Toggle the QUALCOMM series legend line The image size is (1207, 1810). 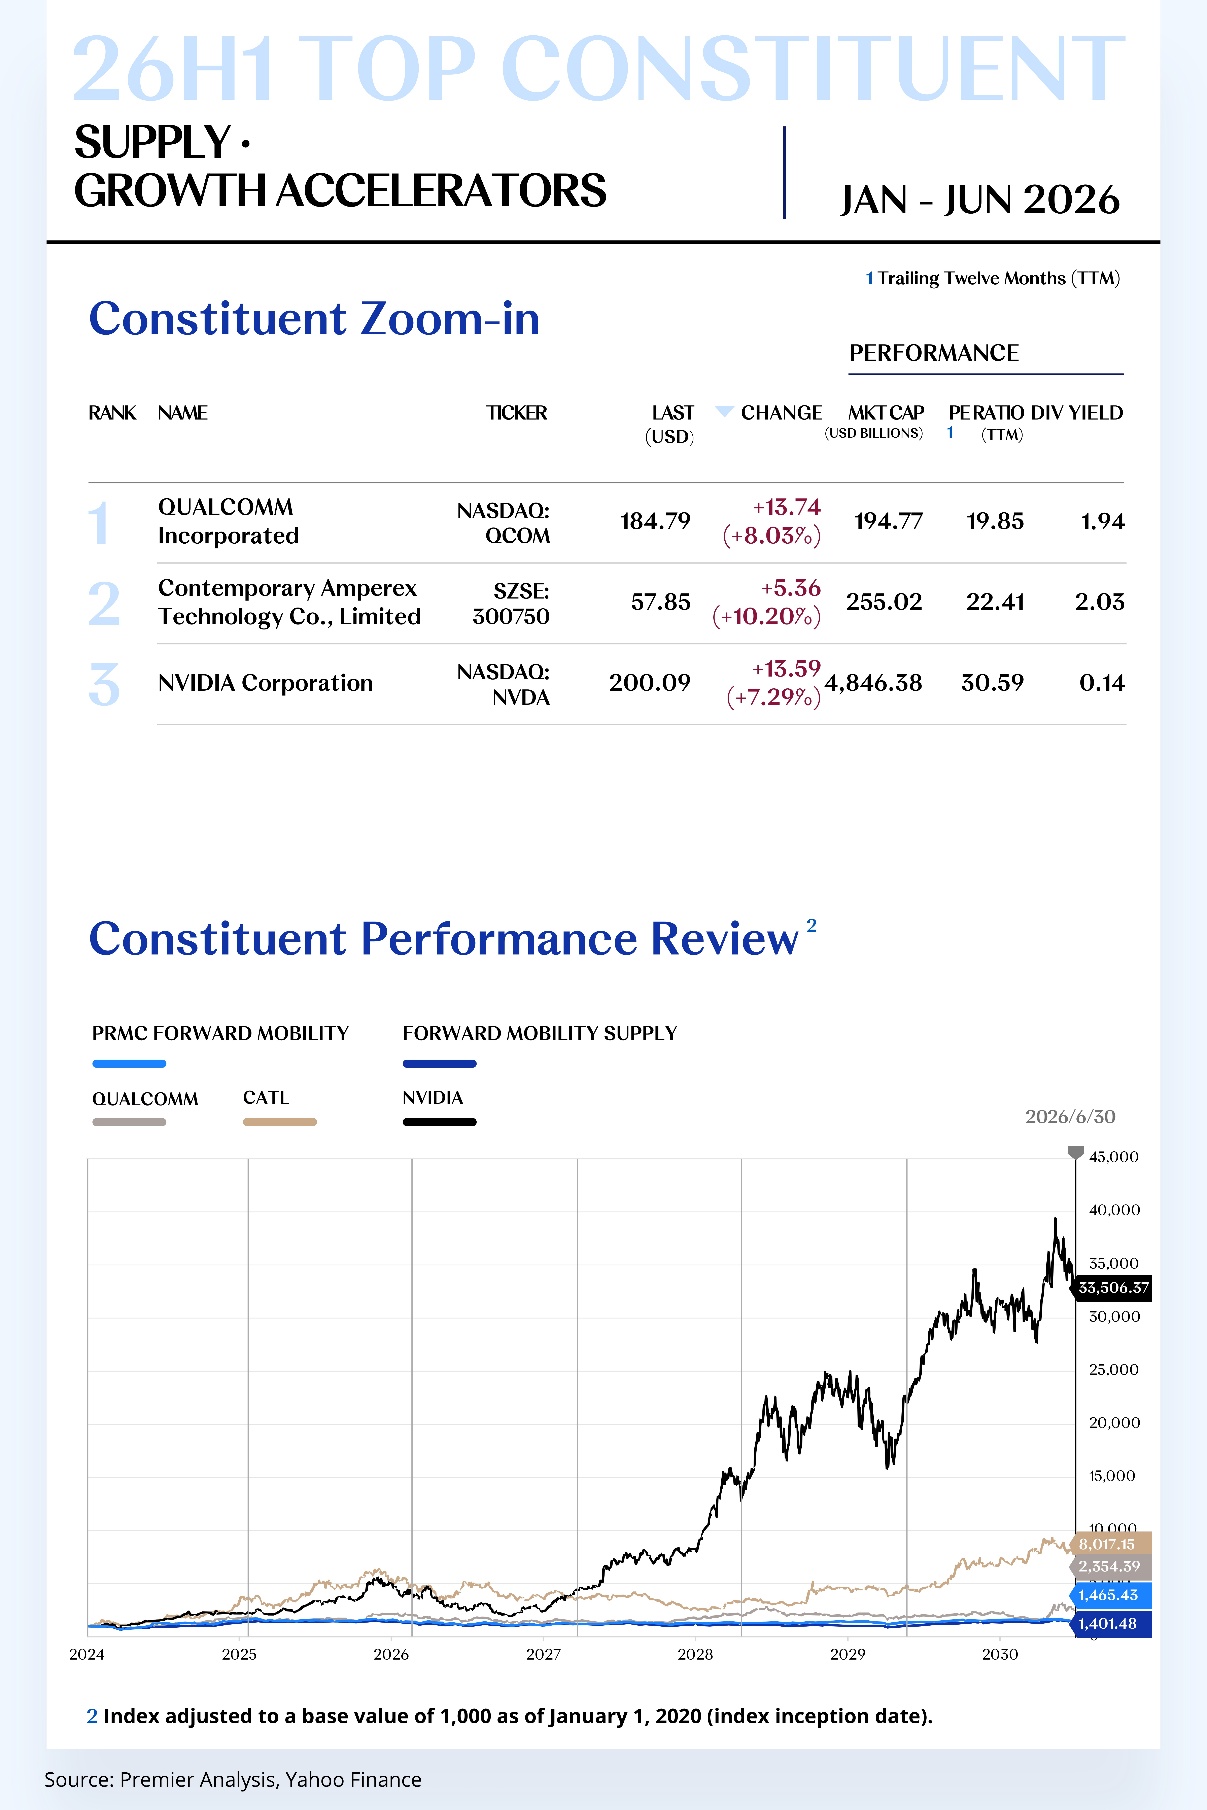129,1122
